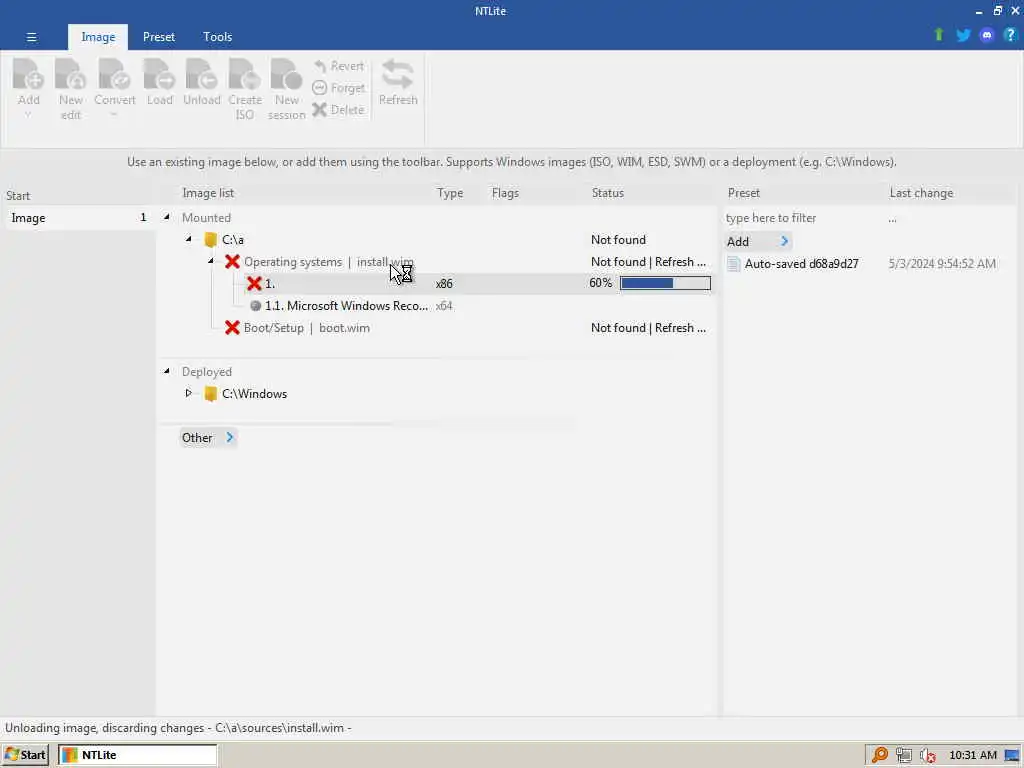Select the Boot/Setup boot.wim row
Screen dimensions: 1024x768
tap(438, 328)
